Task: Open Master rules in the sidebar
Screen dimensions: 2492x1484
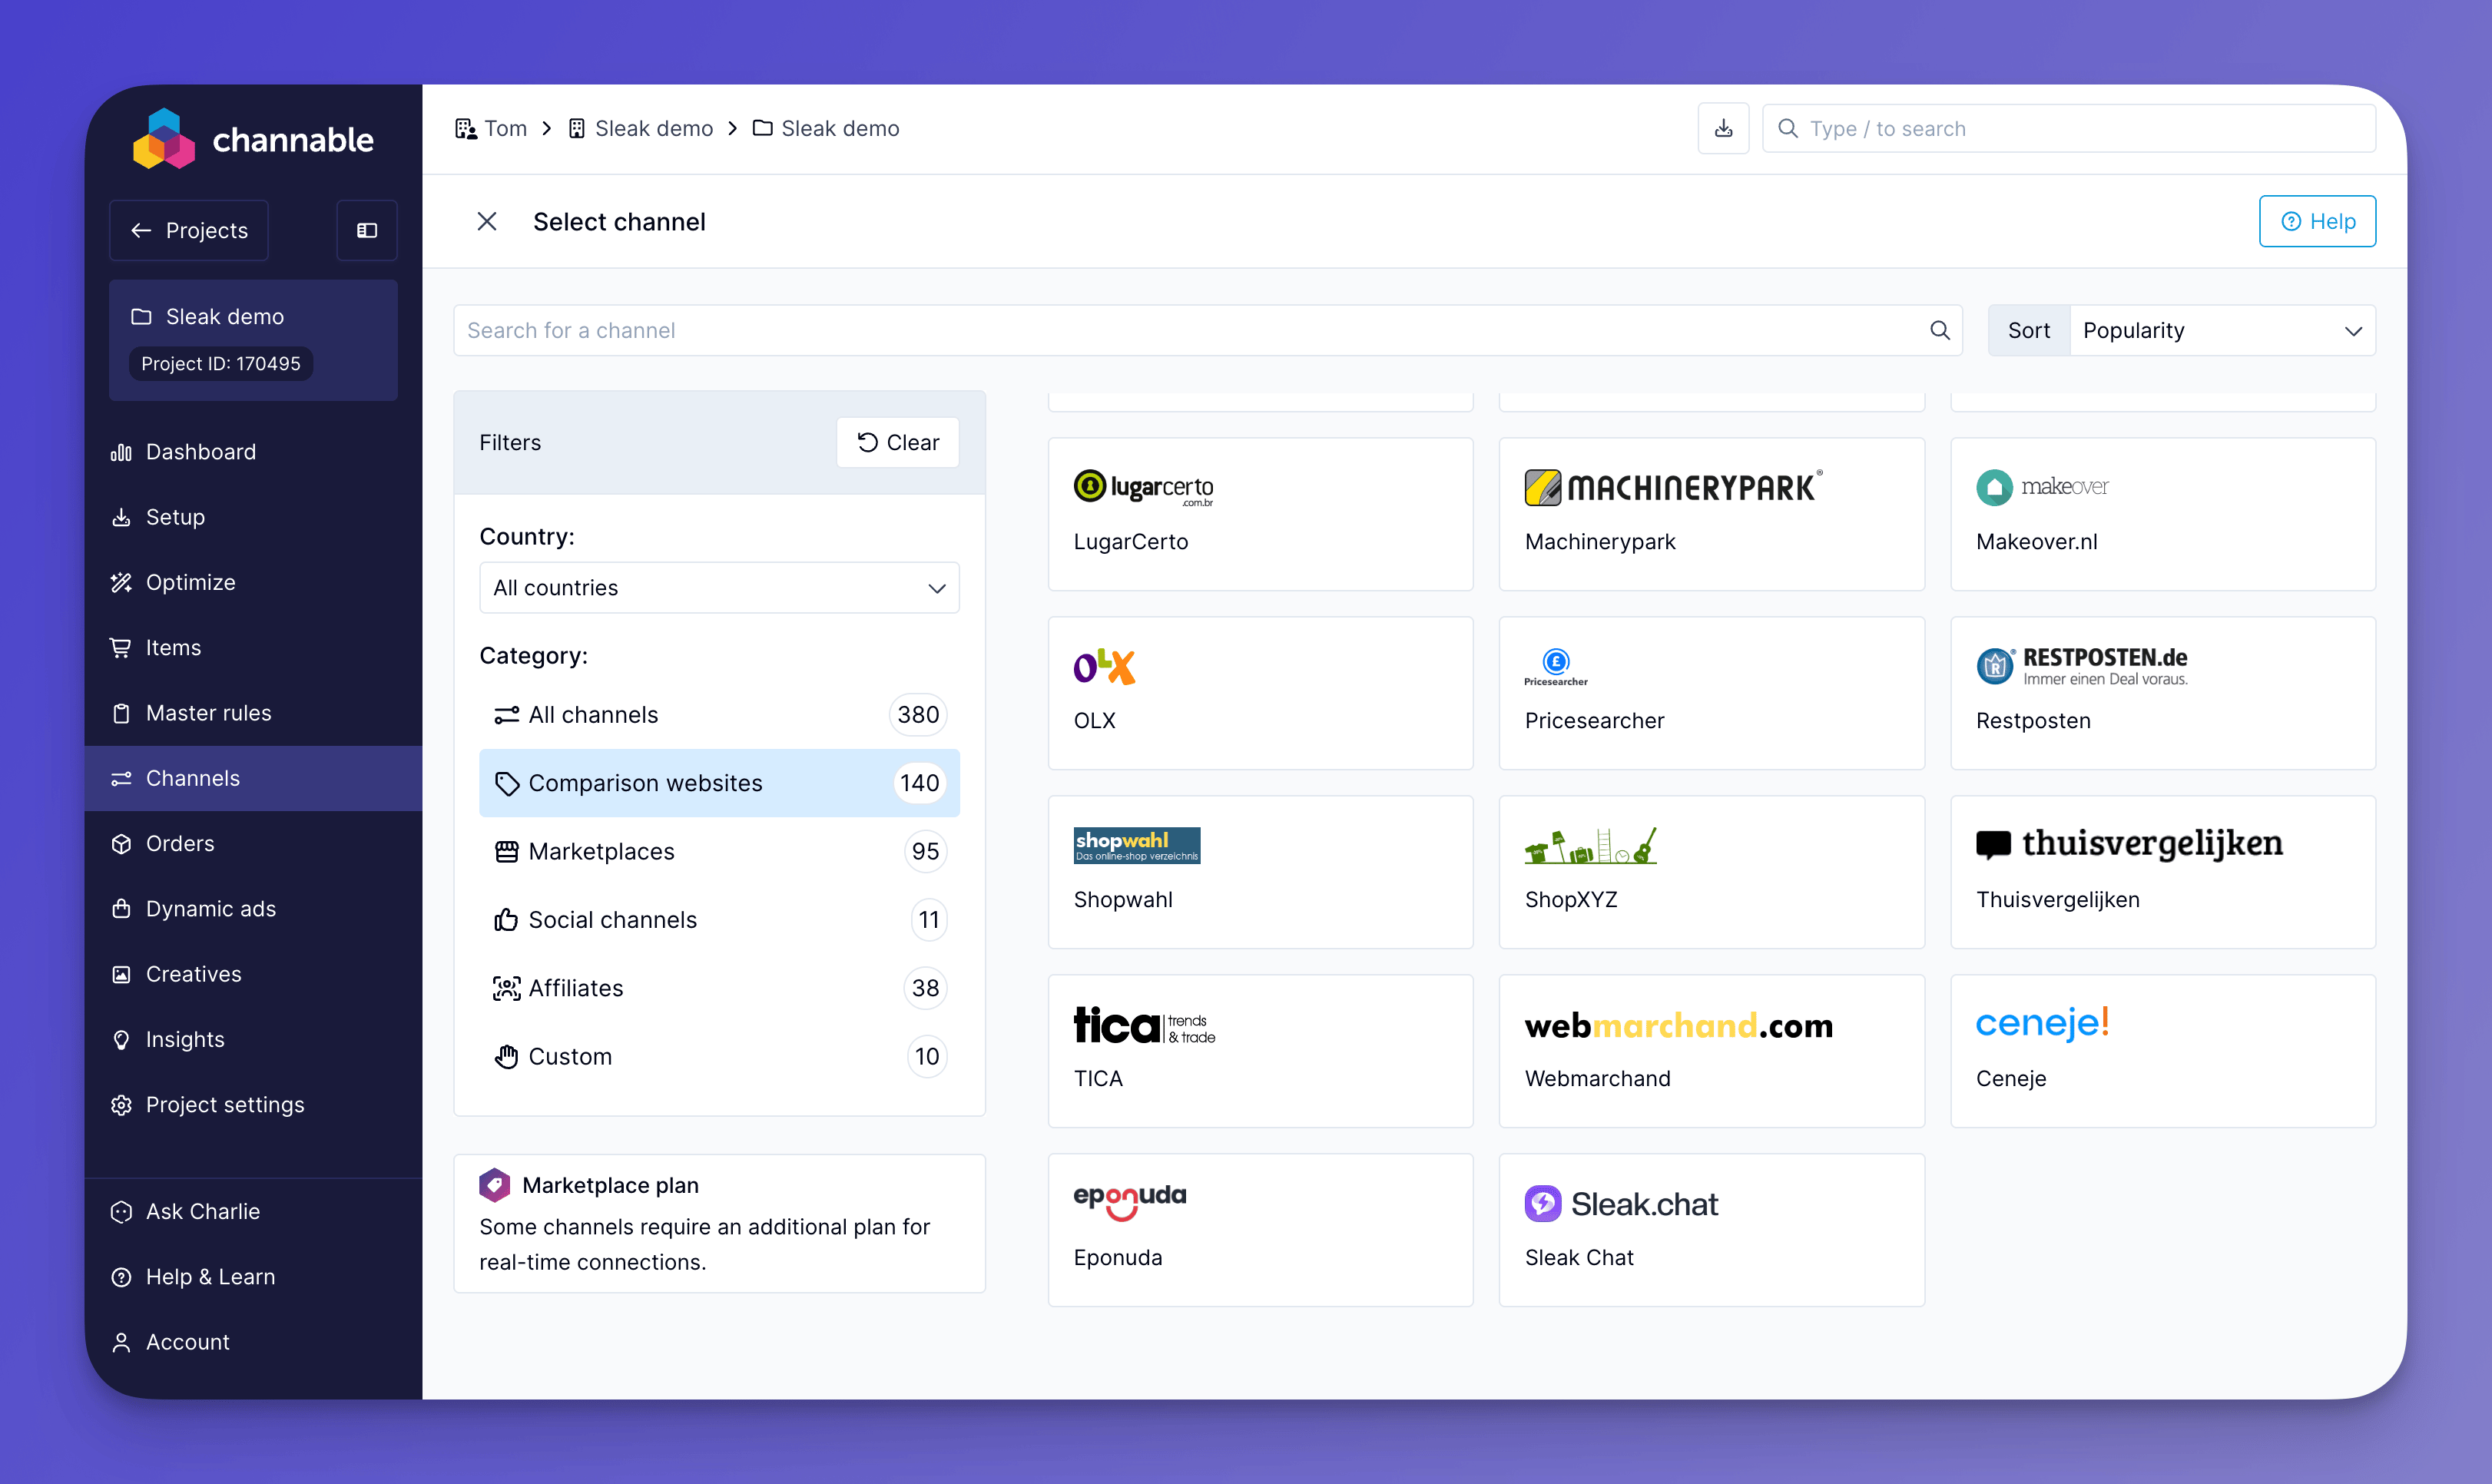Action: [x=253, y=713]
